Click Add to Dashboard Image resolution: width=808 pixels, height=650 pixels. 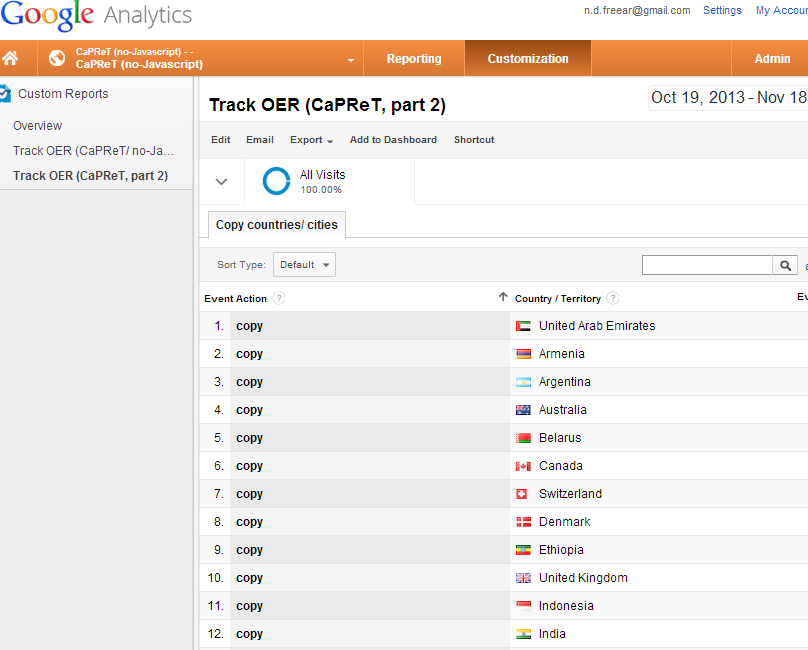point(393,140)
